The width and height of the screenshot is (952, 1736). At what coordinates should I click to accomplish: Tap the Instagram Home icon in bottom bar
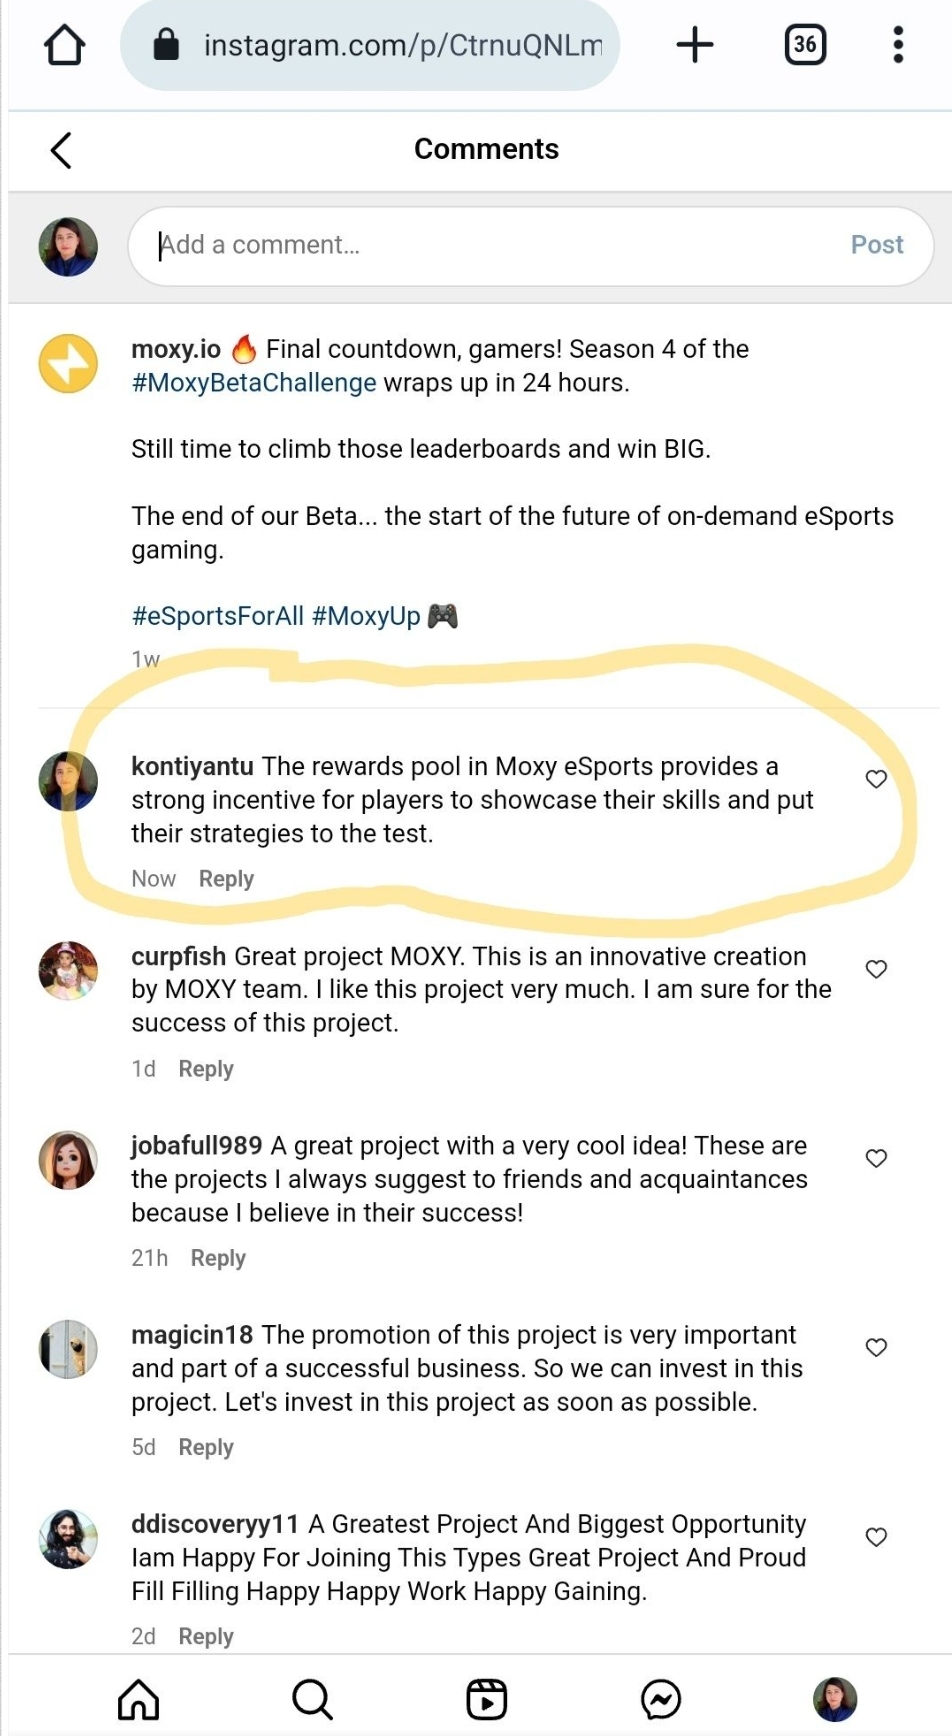pyautogui.click(x=138, y=1699)
